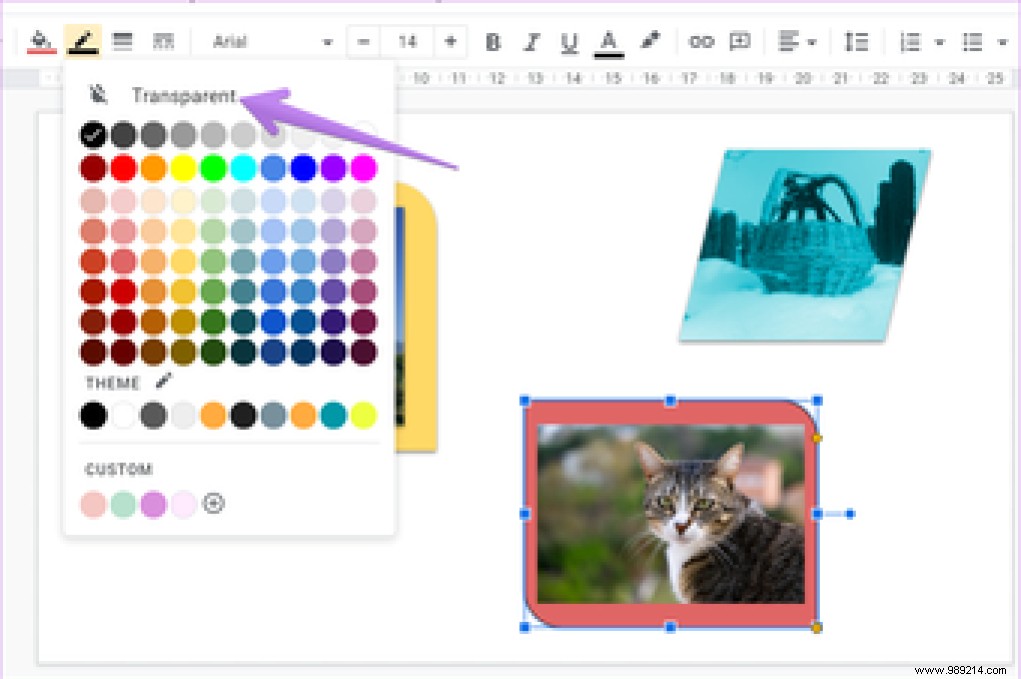Viewport: 1021px width, 679px height.
Task: Open the line spacing icon
Action: pos(856,41)
